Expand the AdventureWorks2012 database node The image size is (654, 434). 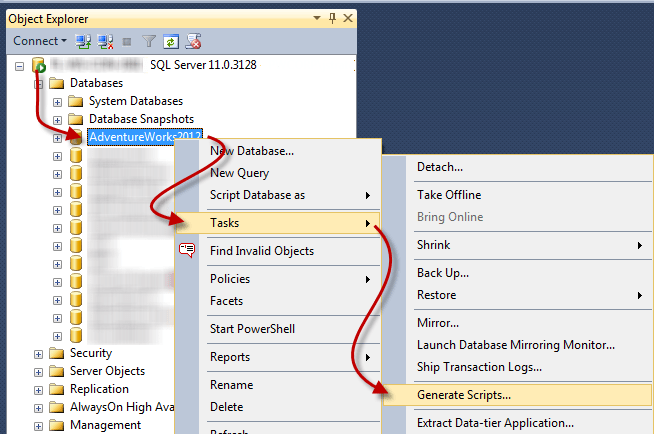click(57, 138)
